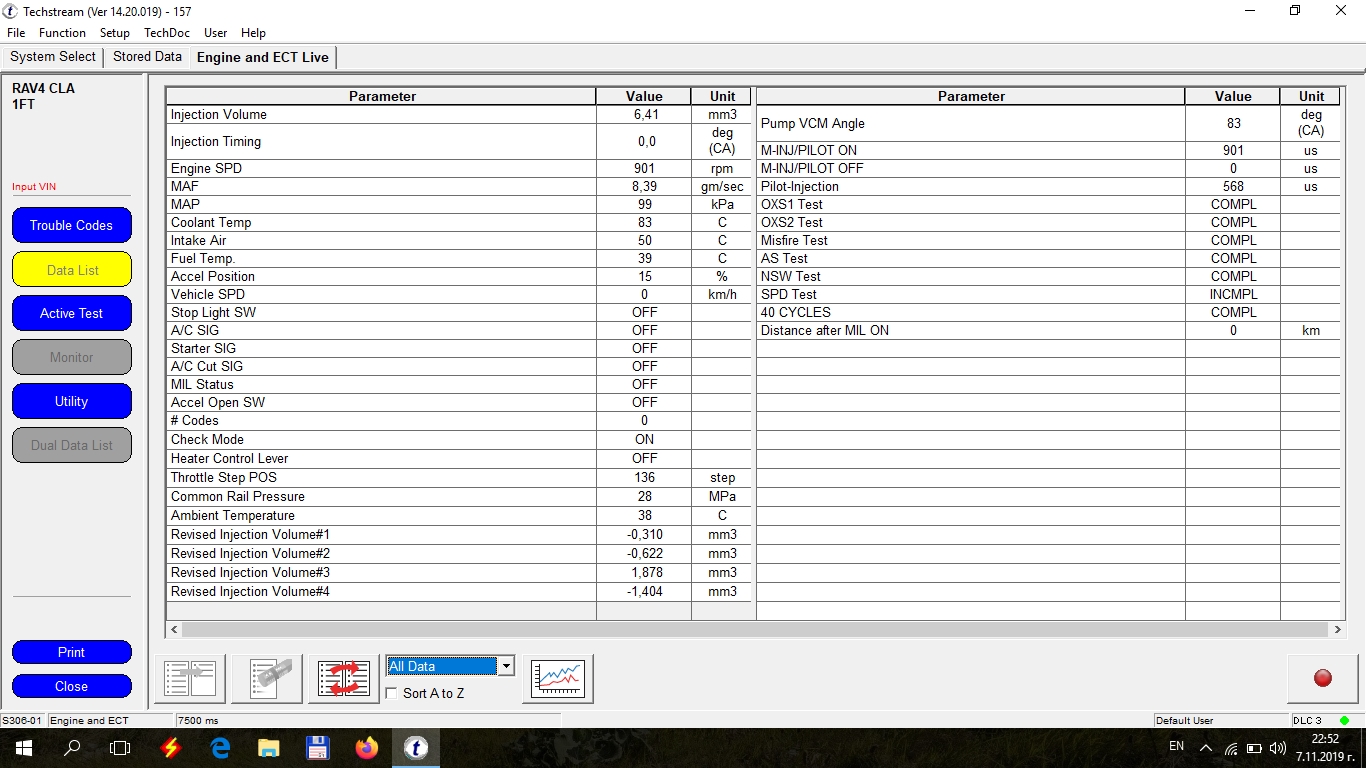Select the Check Mode row
The height and width of the screenshot is (768, 1366).
[x=459, y=439]
